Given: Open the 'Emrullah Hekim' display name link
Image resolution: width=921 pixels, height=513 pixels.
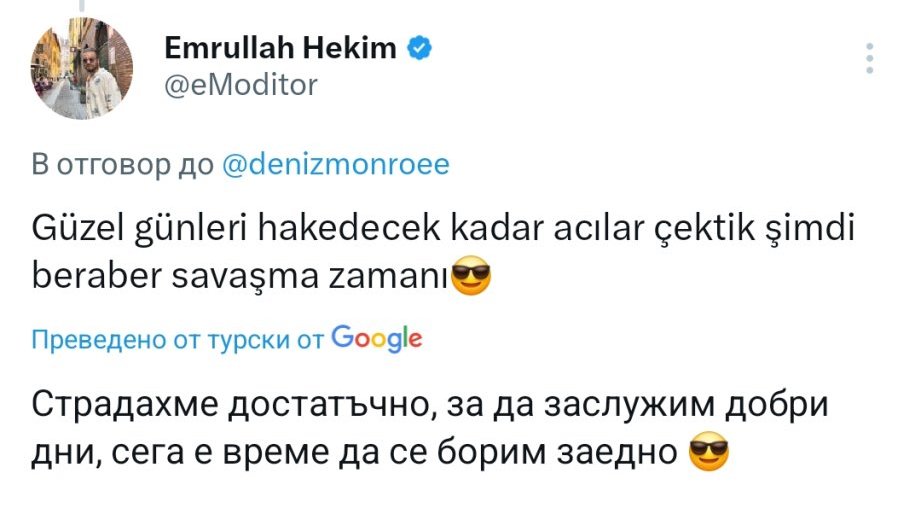Looking at the screenshot, I should [279, 48].
